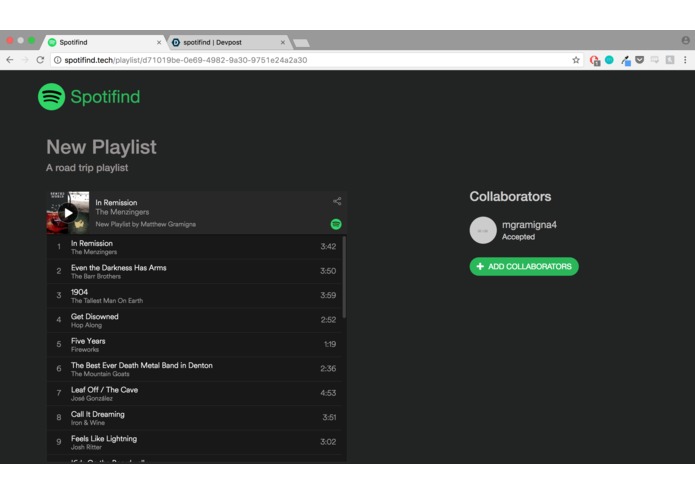Play The Best Ever Death Metal Band in Denton
The image size is (695, 494).
coord(194,369)
